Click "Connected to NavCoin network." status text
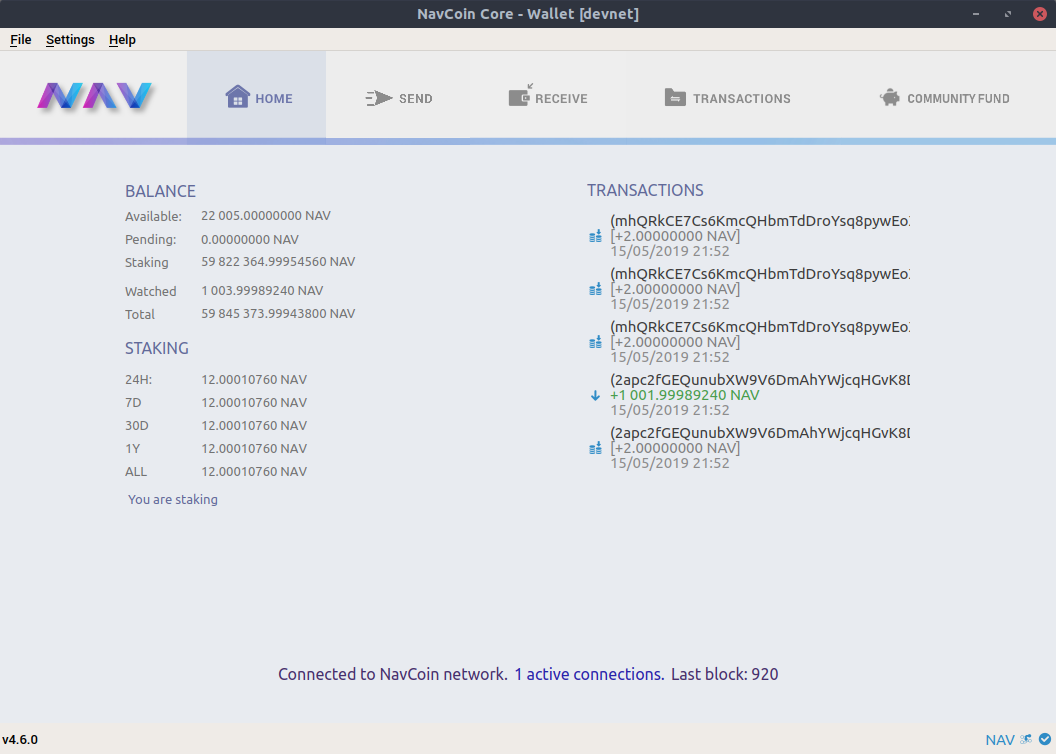Screen dimensions: 1056x754 coord(393,674)
